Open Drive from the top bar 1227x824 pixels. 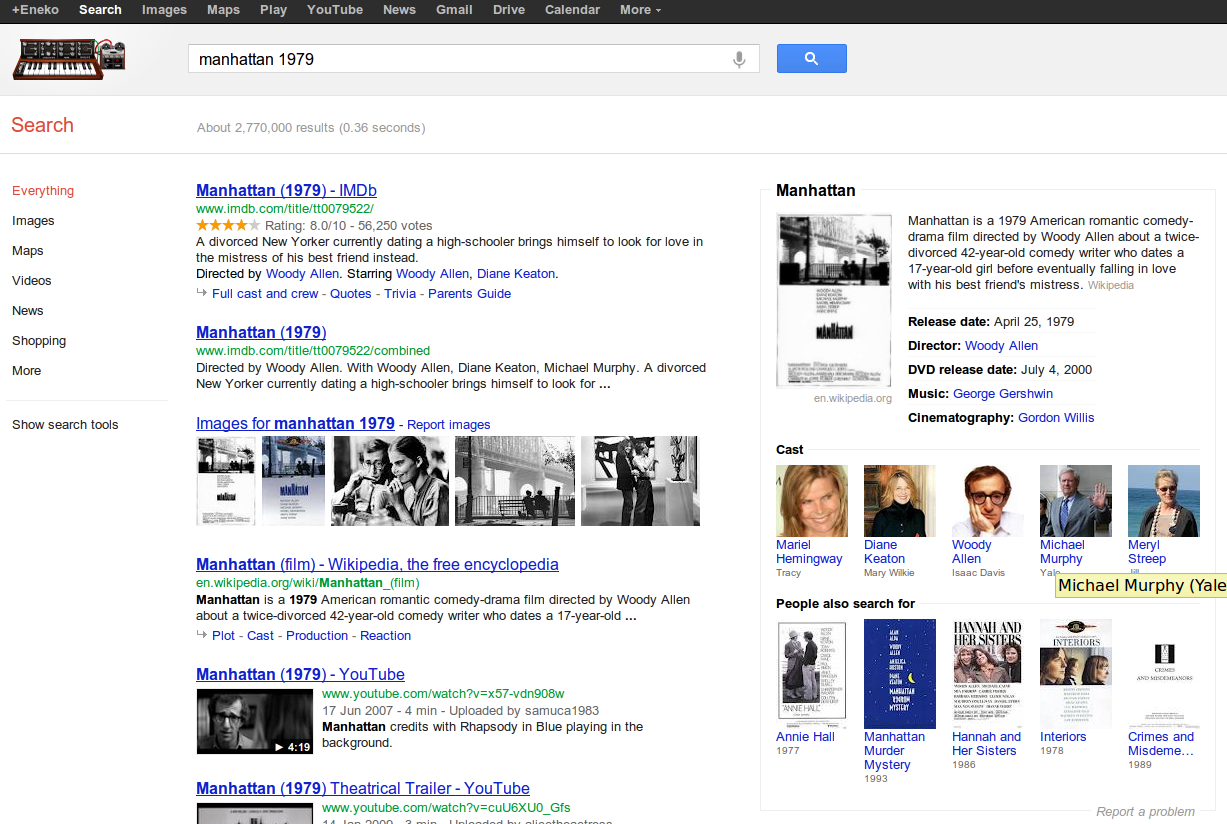pos(509,10)
